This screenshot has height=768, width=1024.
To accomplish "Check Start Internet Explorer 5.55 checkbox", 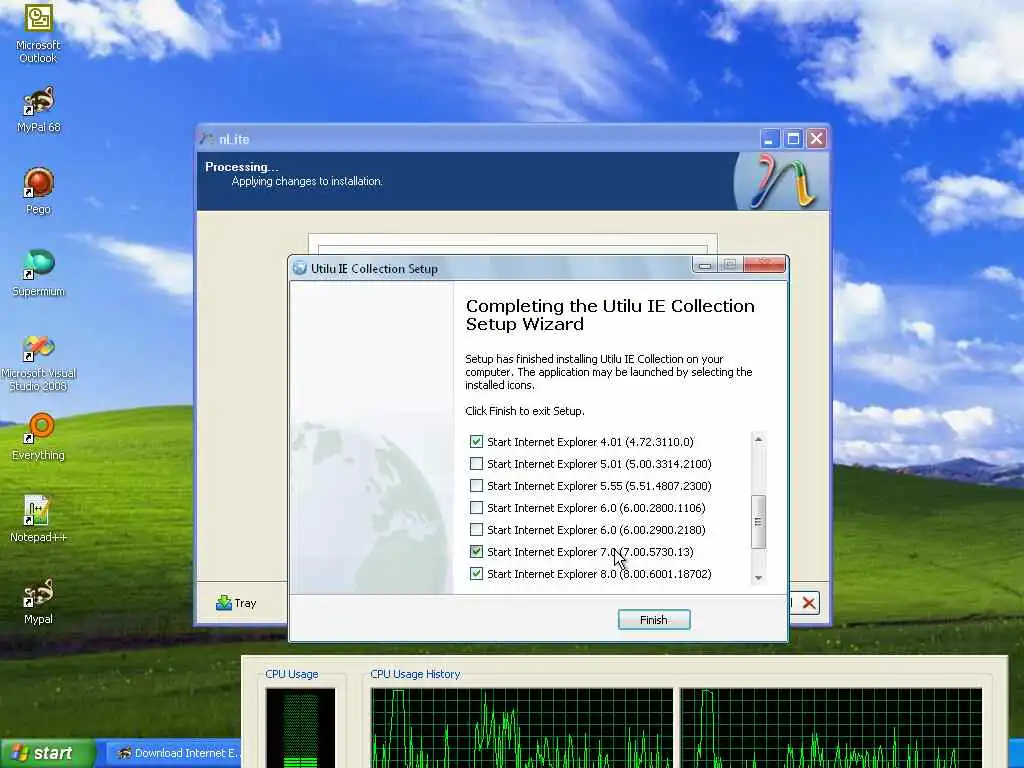I will click(476, 486).
